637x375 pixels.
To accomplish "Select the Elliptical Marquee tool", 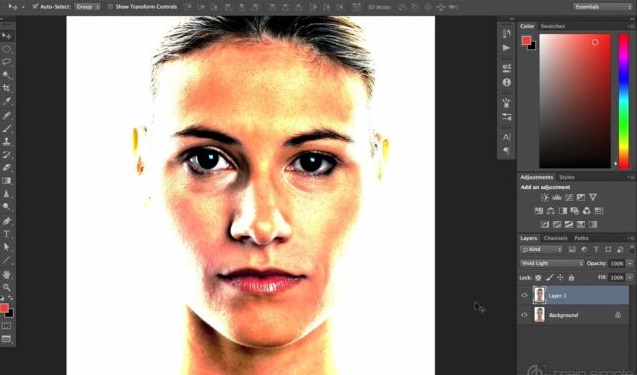I will (6, 49).
